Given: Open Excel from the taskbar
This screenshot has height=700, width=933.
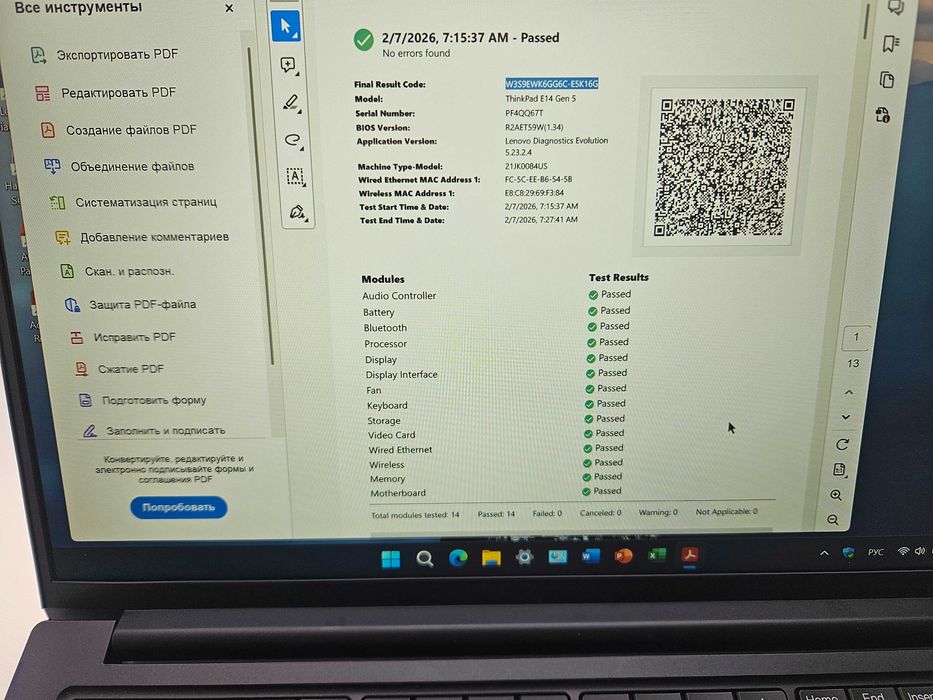Looking at the screenshot, I should [656, 555].
